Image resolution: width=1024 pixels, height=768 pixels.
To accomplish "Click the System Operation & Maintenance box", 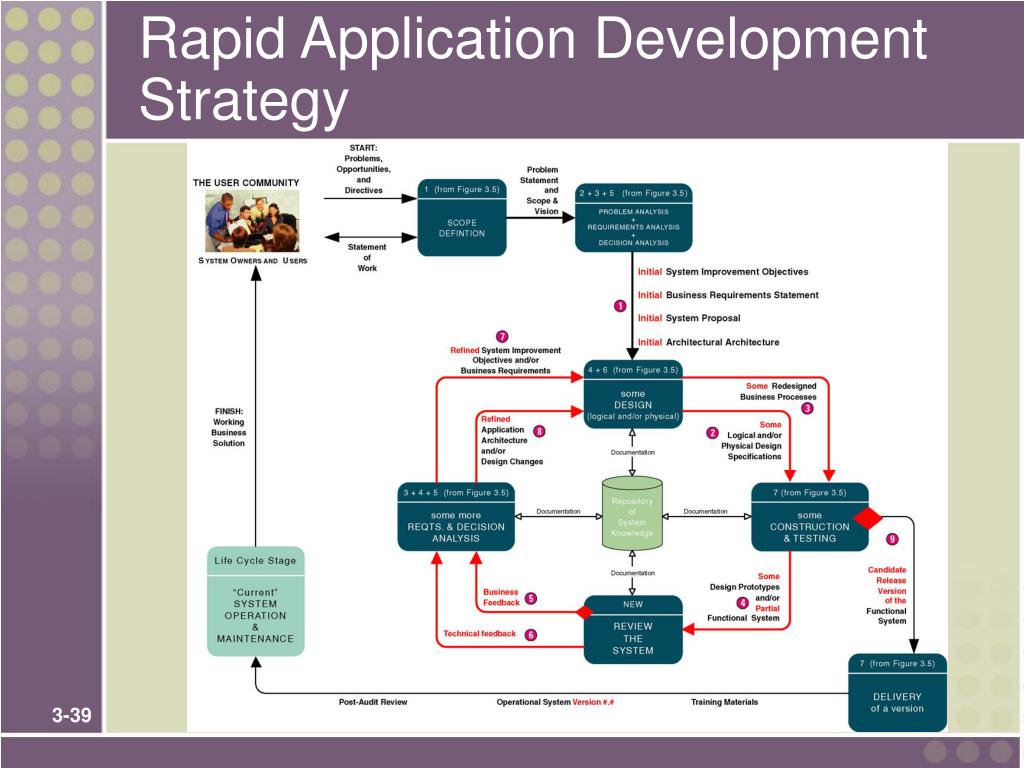I will pyautogui.click(x=255, y=601).
